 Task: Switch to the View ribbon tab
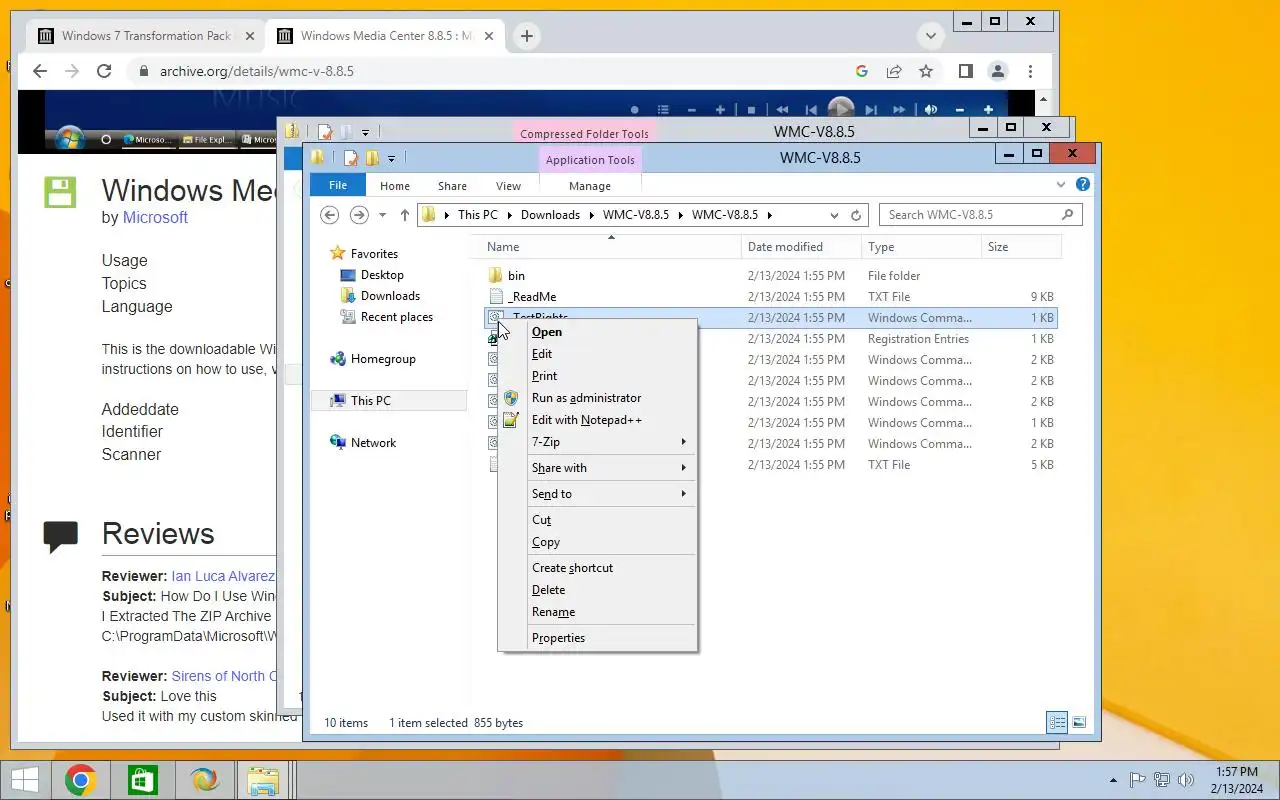pos(508,186)
